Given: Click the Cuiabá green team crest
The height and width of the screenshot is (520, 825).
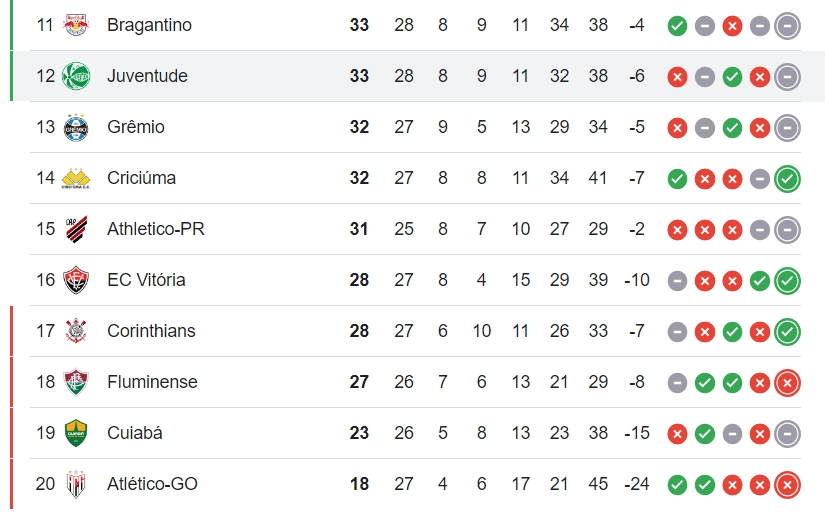Looking at the screenshot, I should [76, 433].
